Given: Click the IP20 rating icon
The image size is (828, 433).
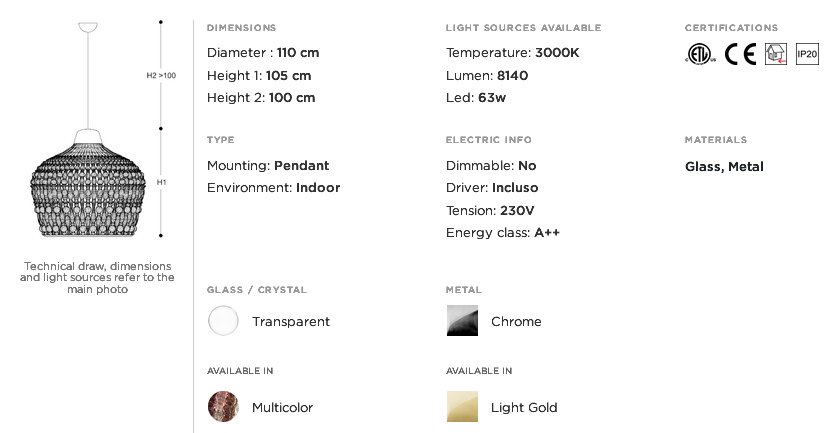Looking at the screenshot, I should 807,54.
